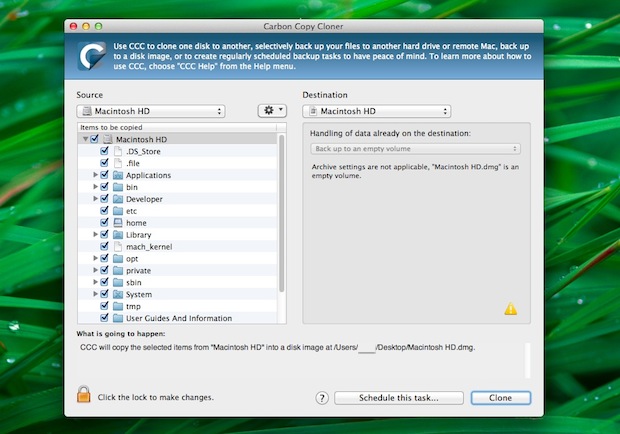
Task: Toggle the opt folder checkbox
Action: tap(104, 258)
